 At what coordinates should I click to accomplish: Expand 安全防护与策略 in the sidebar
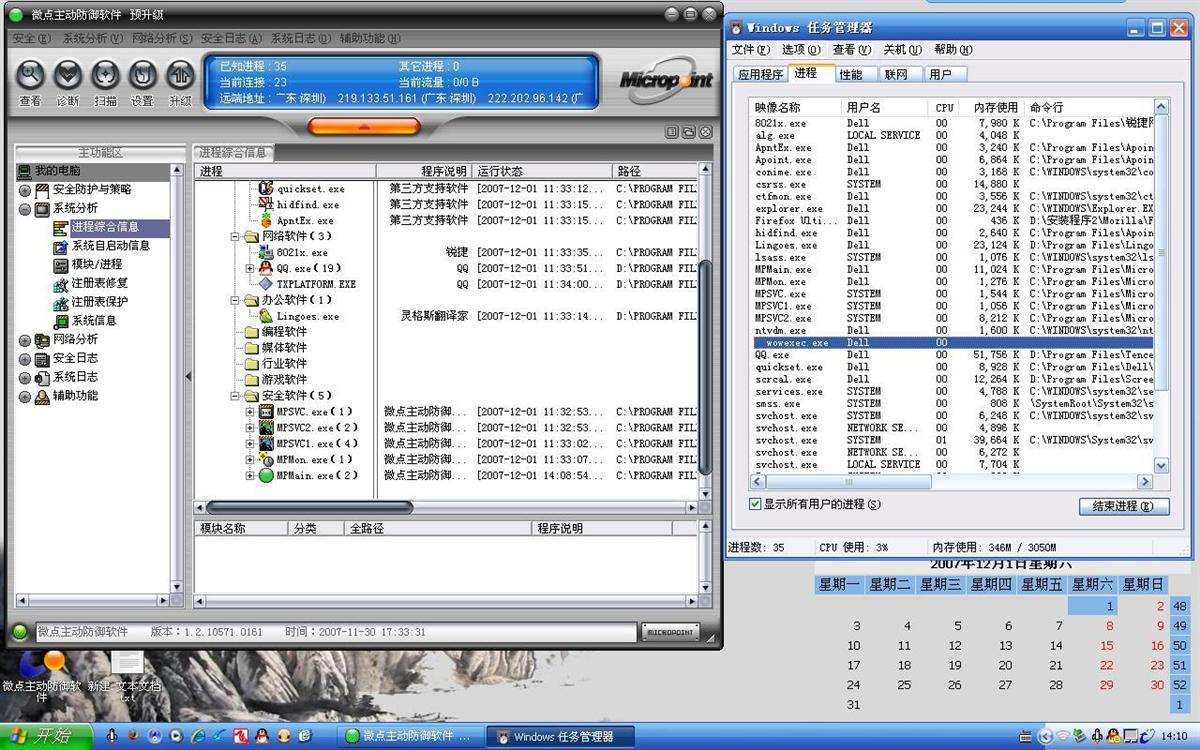point(24,190)
